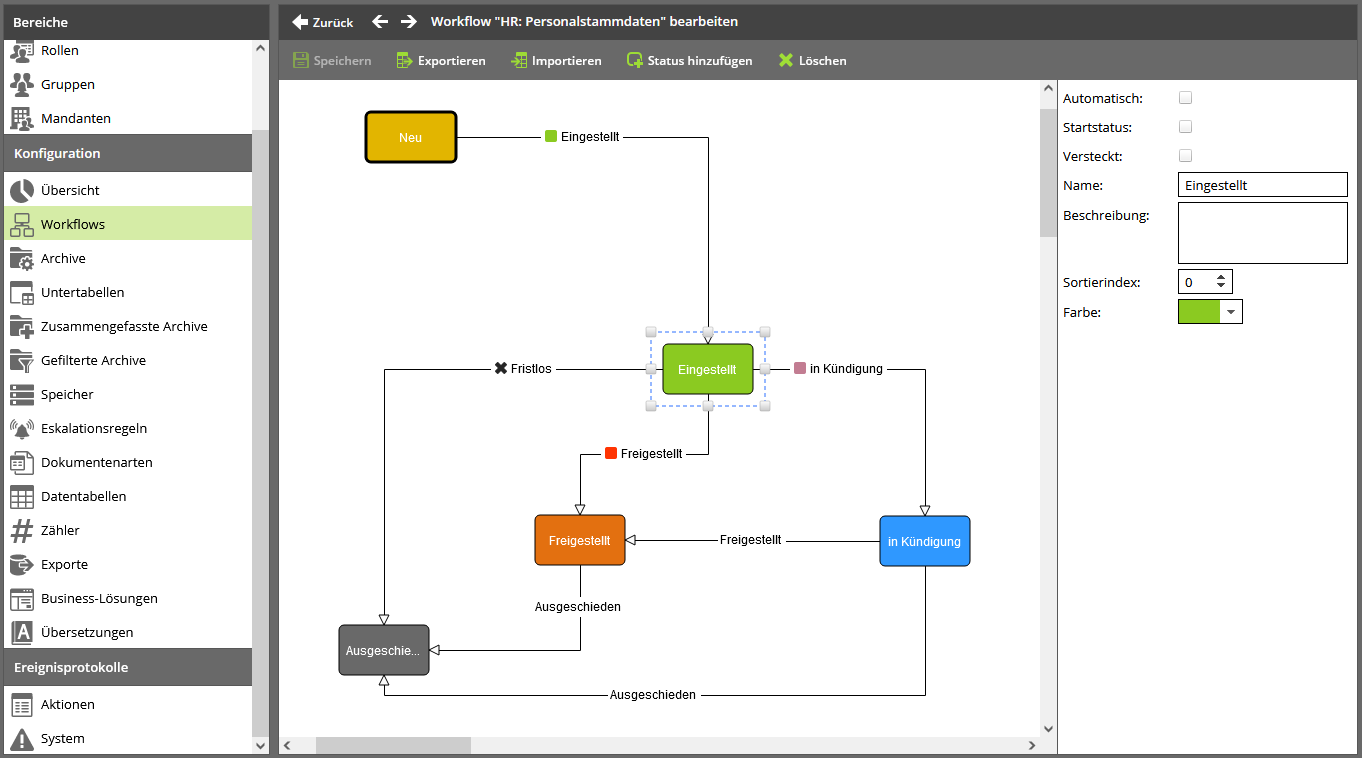Click the Zusammengefasste Archive folder icon
Viewport: 1362px width, 758px height.
click(x=22, y=326)
